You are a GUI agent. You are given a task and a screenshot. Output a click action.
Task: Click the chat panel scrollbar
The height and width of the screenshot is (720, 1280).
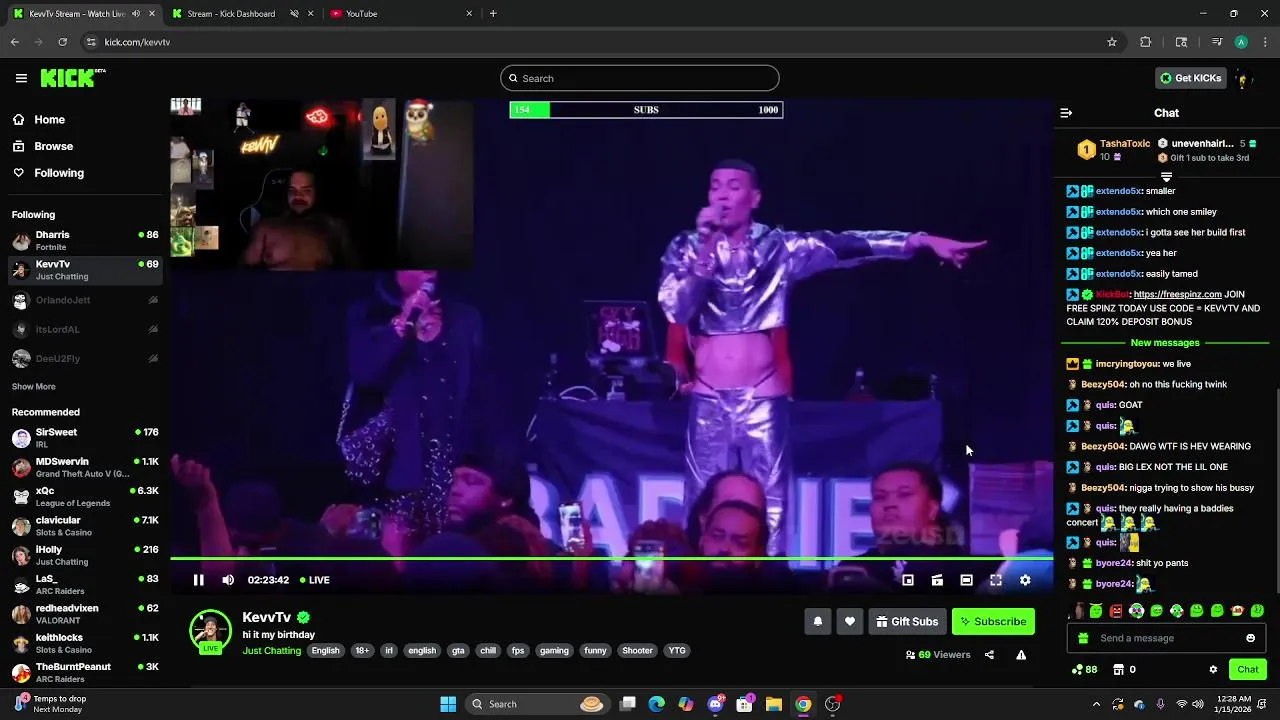(1276, 490)
